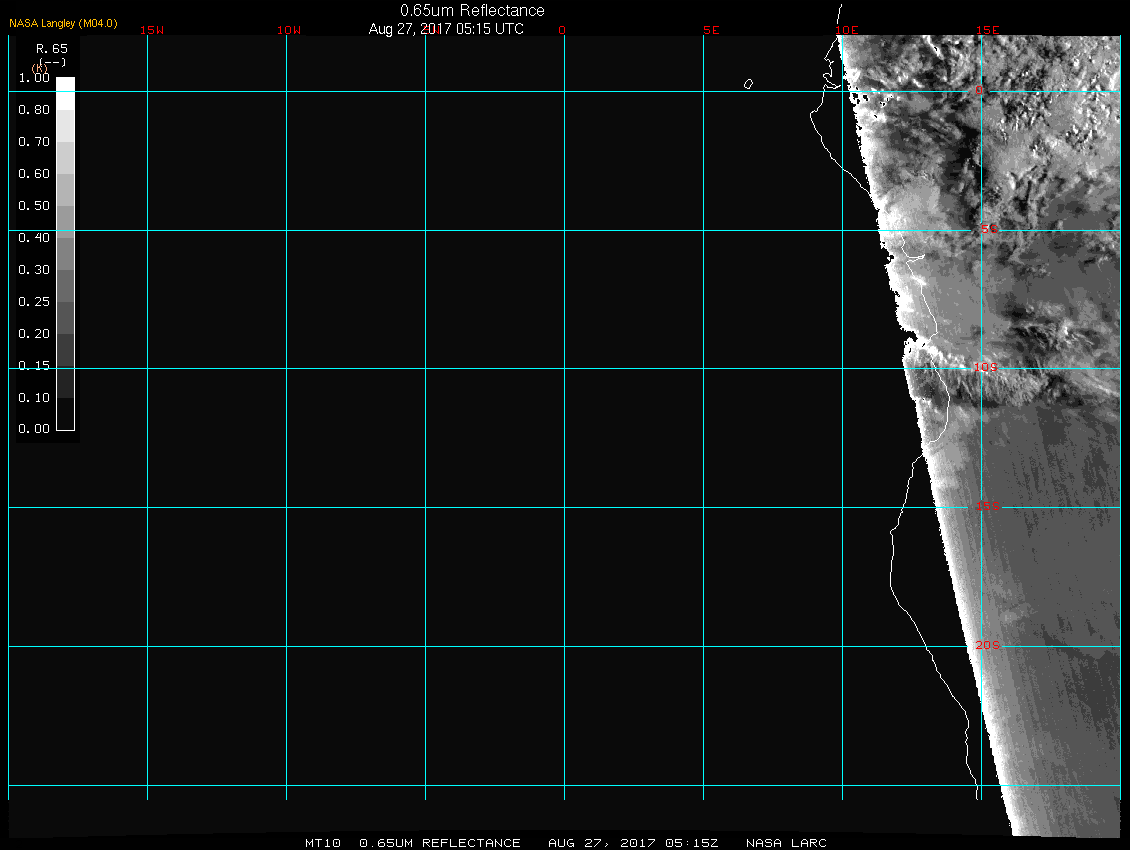The height and width of the screenshot is (850, 1130).
Task: Click the white top swatch of the color bar
Action: tap(65, 85)
